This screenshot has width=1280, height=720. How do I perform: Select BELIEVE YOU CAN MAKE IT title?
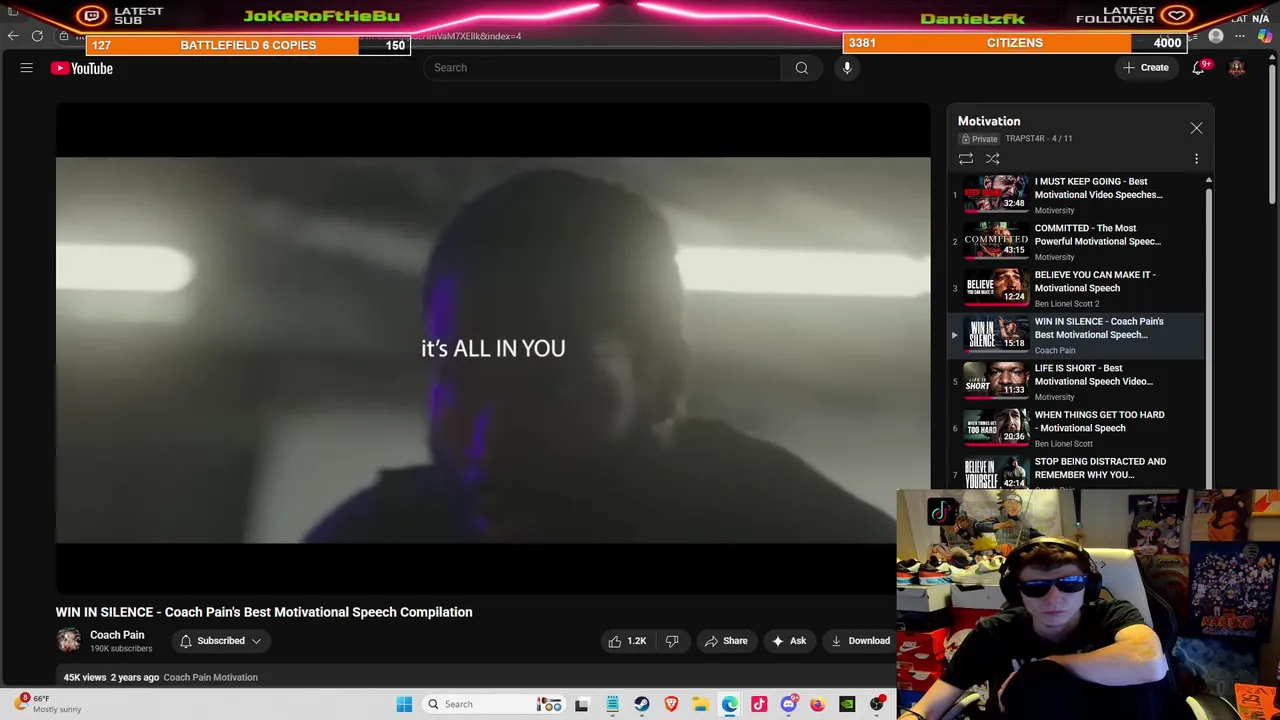click(x=1095, y=281)
